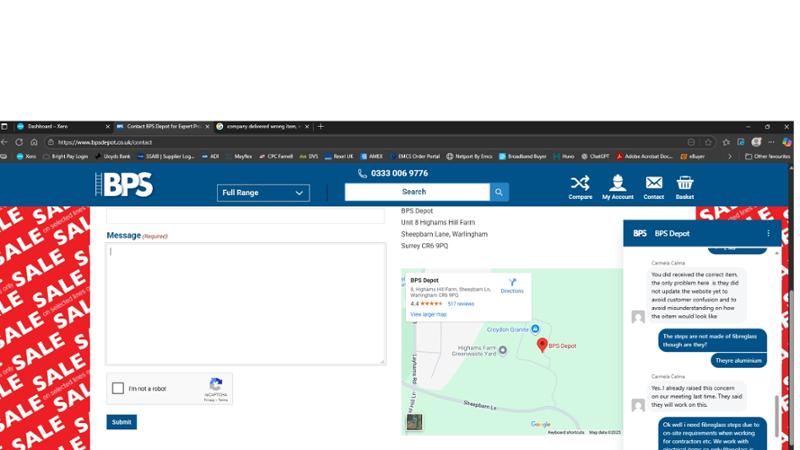This screenshot has height=450, width=800.
Task: Open the BPS Depot chat options menu
Action: coord(768,233)
